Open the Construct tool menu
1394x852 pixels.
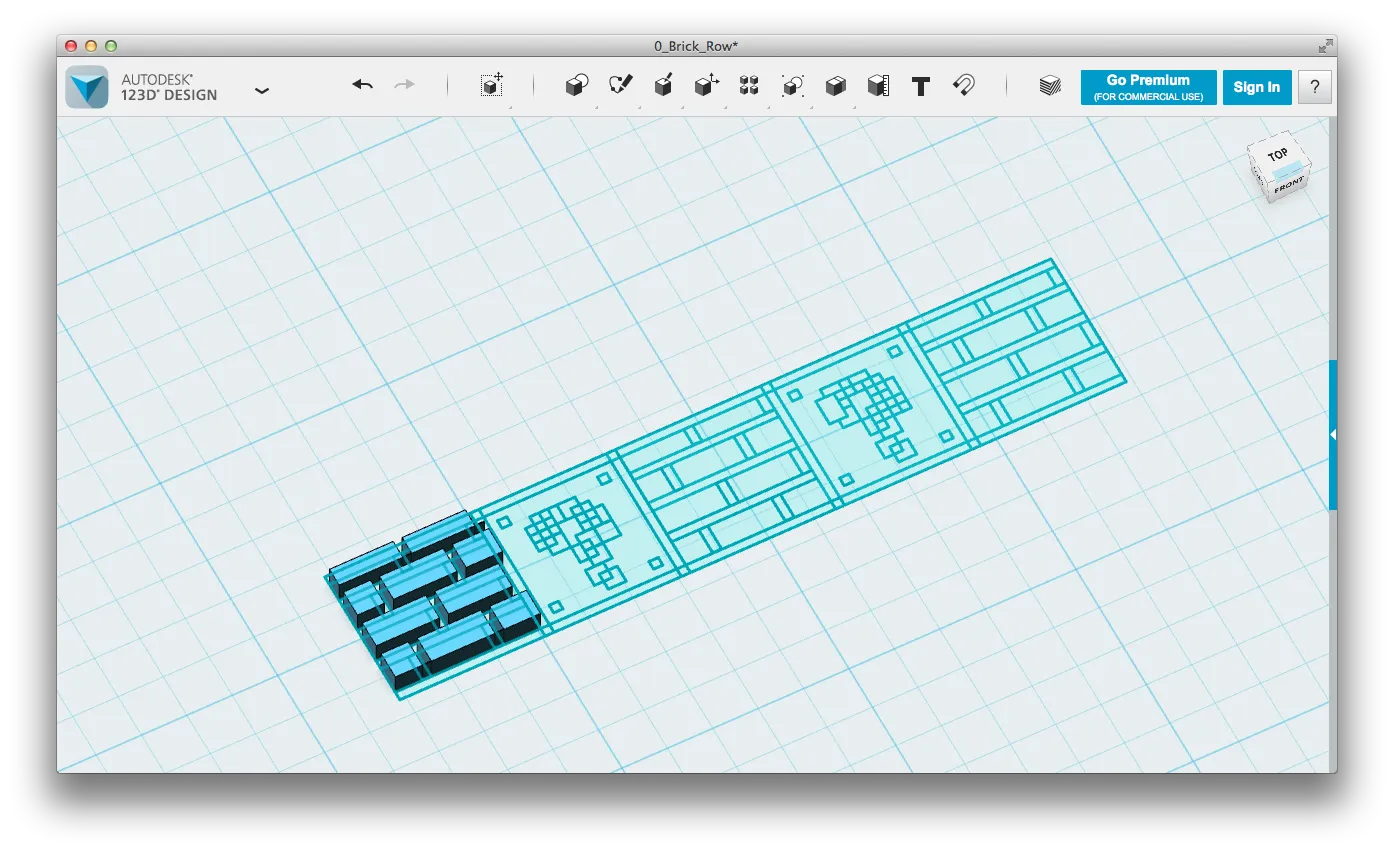663,86
